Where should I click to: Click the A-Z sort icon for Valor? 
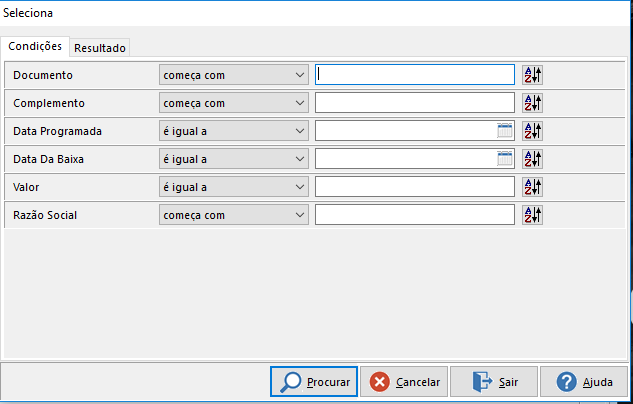(532, 187)
